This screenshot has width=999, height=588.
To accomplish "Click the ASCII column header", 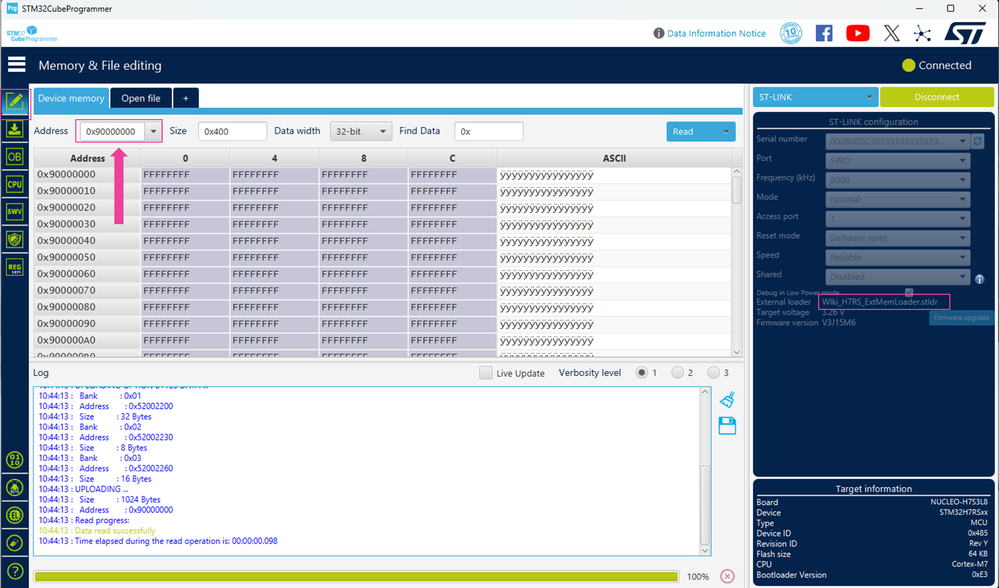I will click(614, 158).
